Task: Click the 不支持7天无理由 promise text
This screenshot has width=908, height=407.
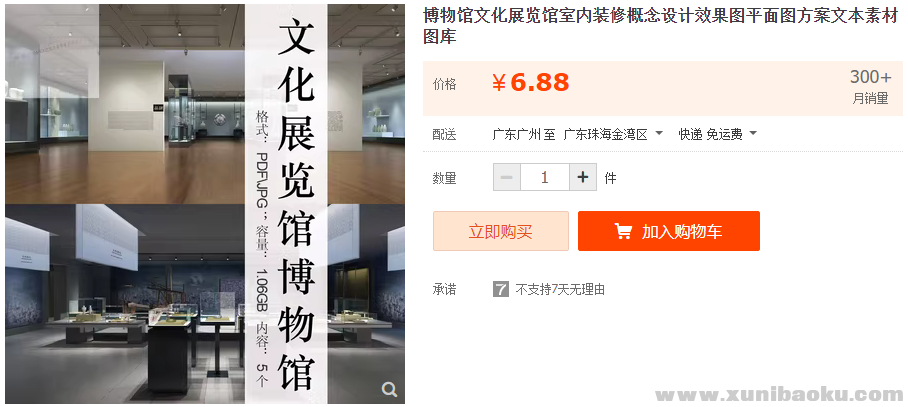Action: click(x=561, y=289)
